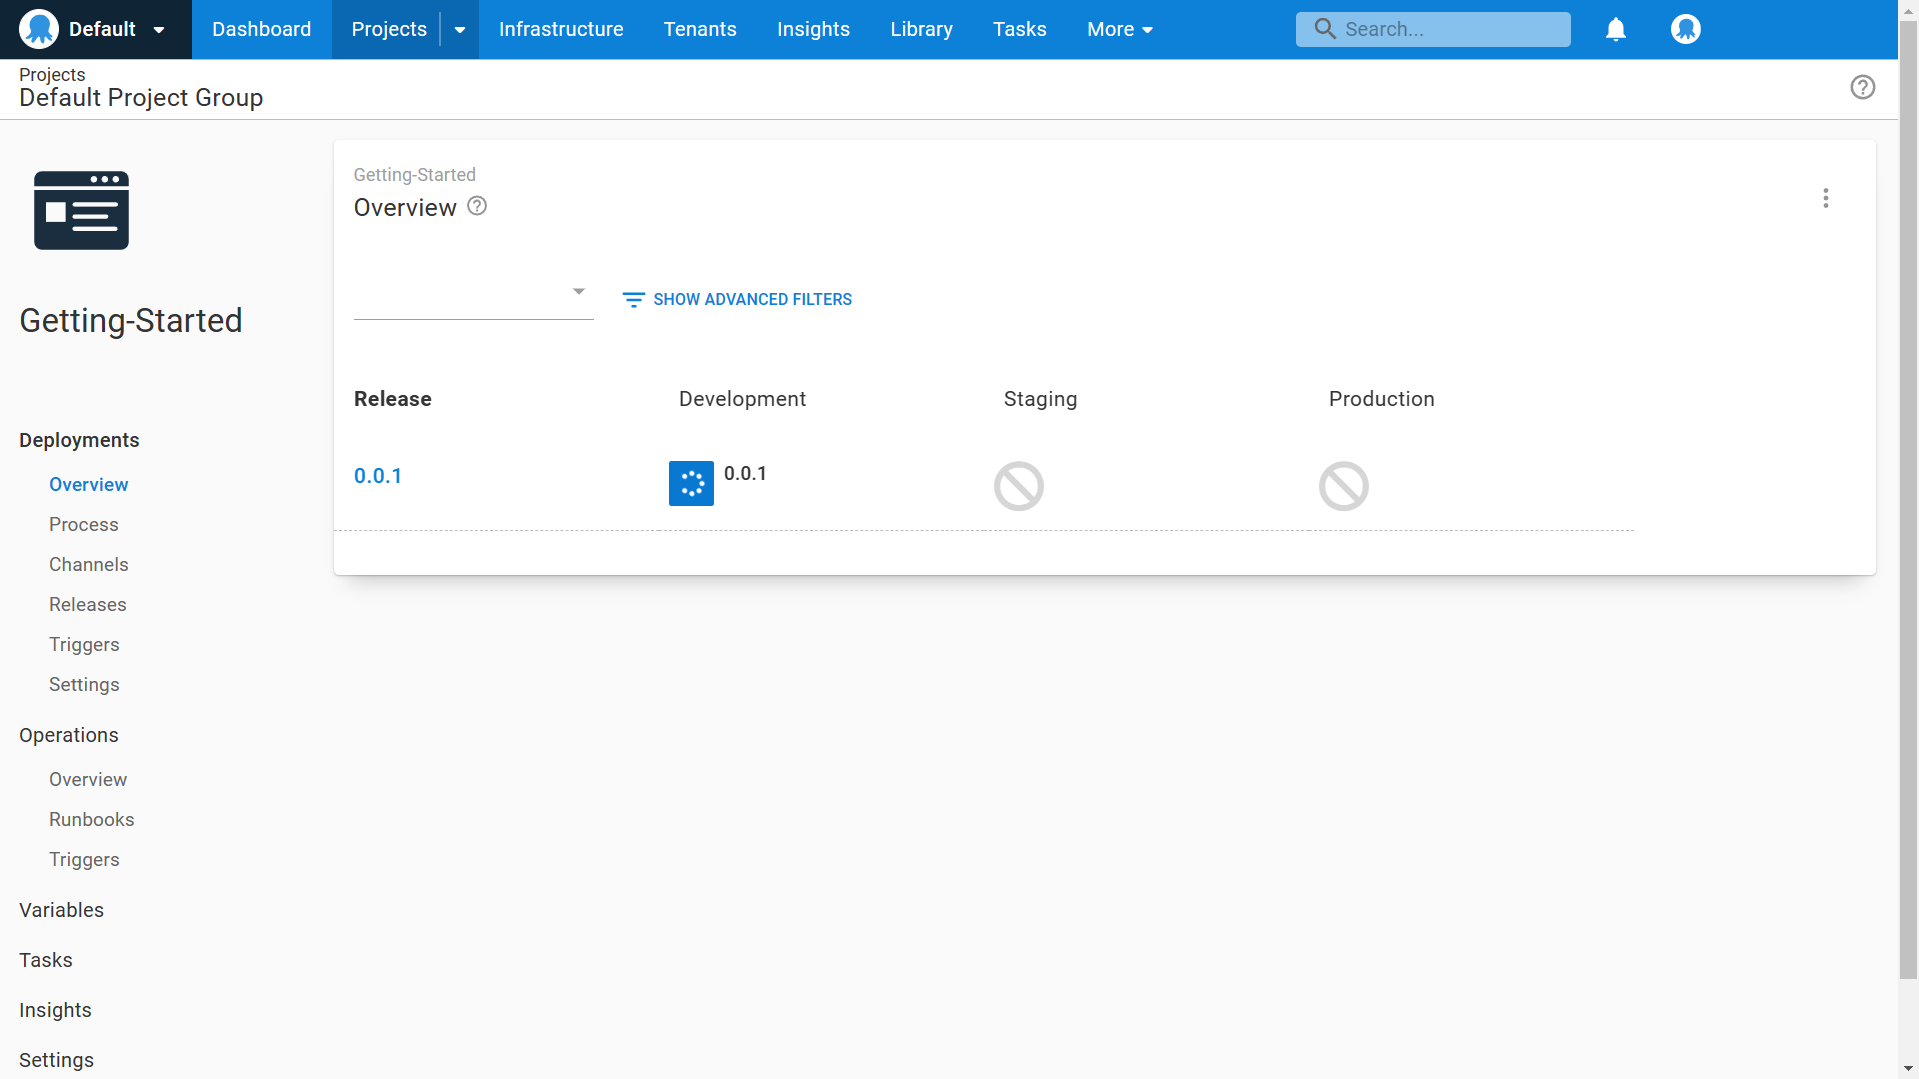Image resolution: width=1919 pixels, height=1079 pixels.
Task: Click the search magnifier icon
Action: click(1324, 29)
